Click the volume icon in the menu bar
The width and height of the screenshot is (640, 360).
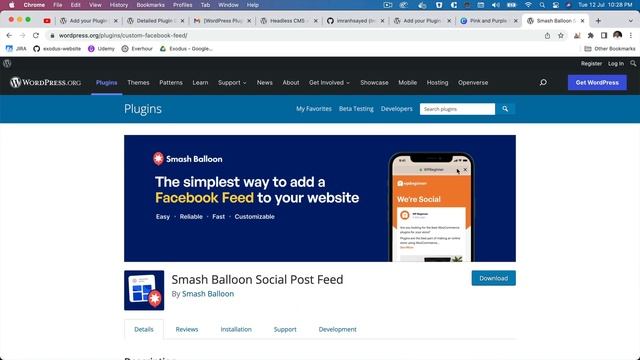[496, 5]
